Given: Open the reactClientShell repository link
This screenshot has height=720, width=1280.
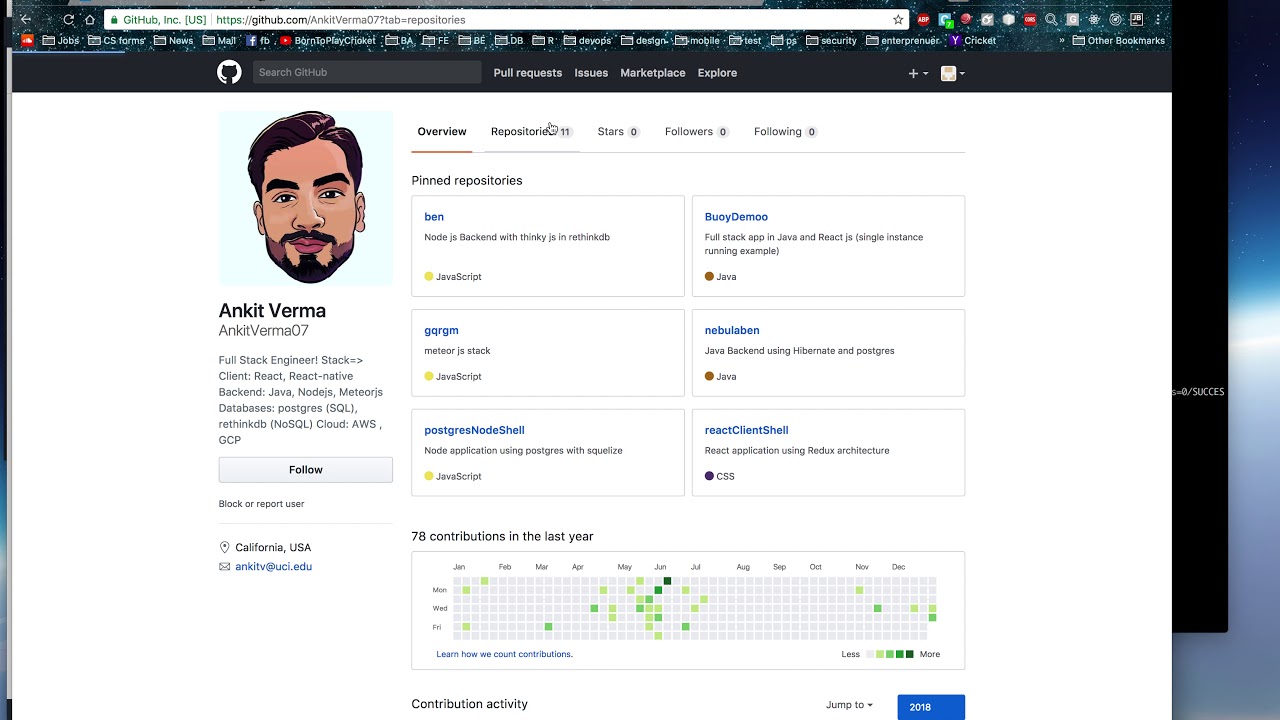Looking at the screenshot, I should 746,430.
